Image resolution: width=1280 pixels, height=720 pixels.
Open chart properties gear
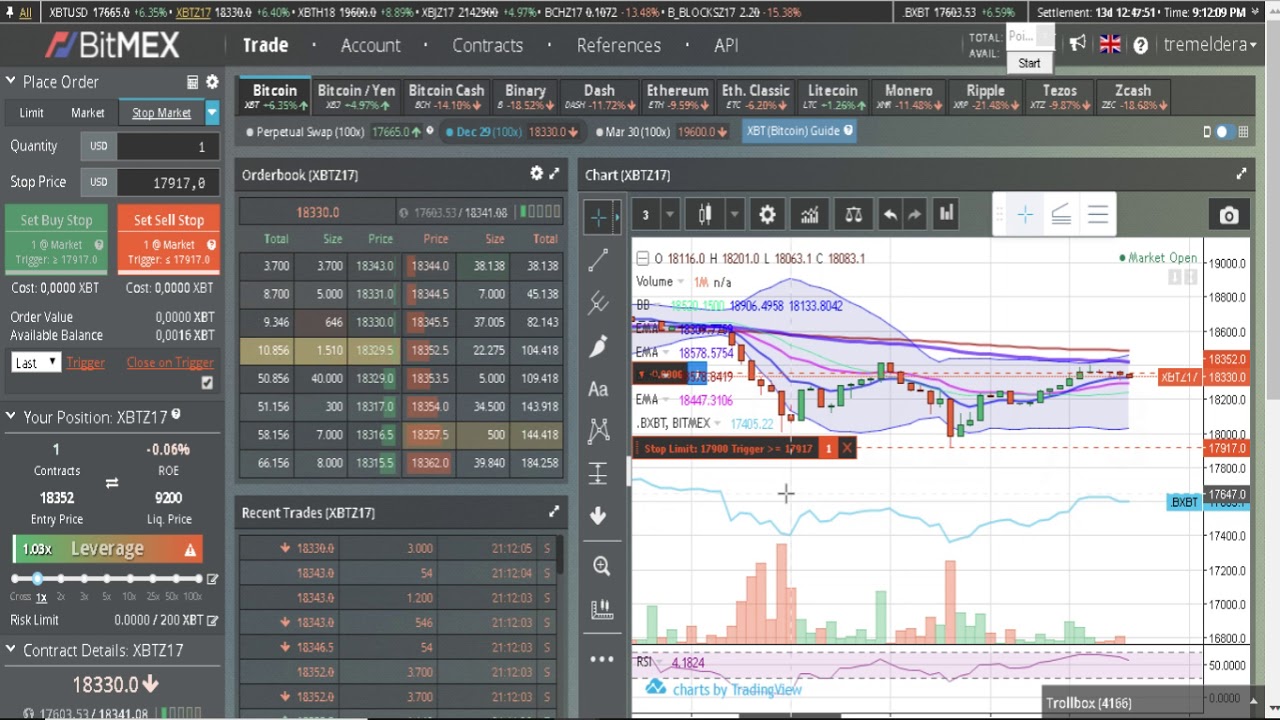click(x=767, y=215)
